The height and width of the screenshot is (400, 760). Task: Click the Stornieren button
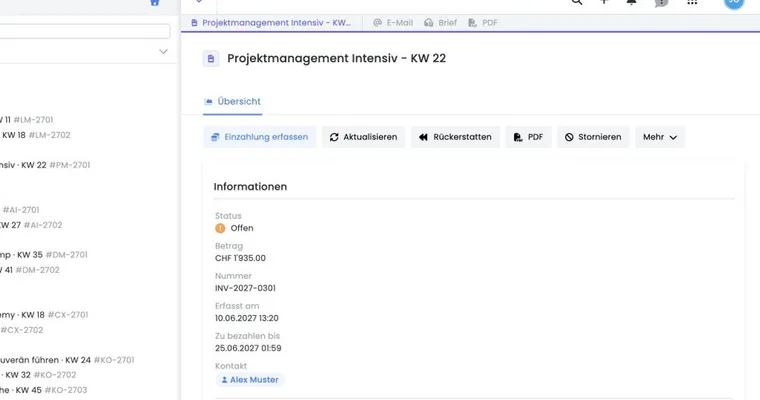coord(593,137)
